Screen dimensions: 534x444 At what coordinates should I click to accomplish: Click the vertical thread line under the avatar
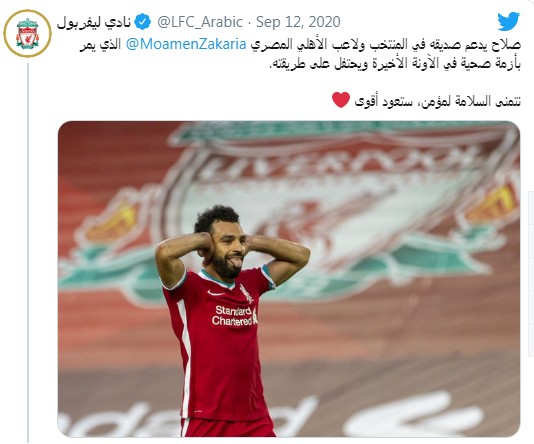click(x=28, y=253)
